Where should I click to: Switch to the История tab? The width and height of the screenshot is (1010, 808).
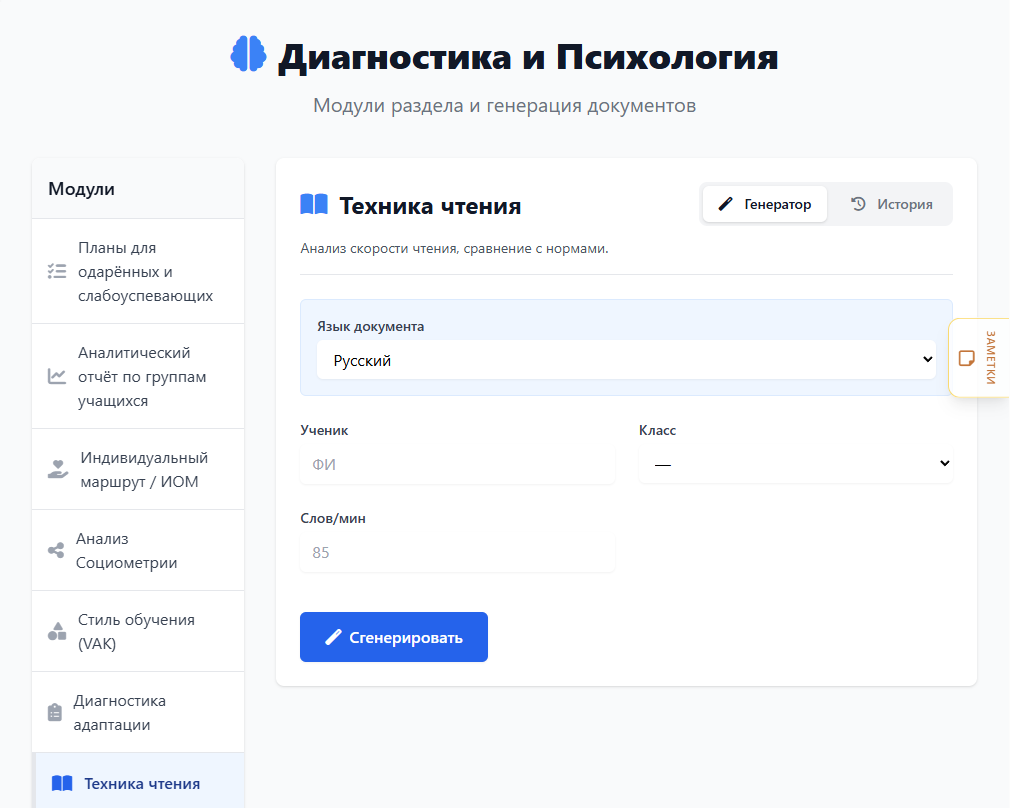(x=891, y=204)
